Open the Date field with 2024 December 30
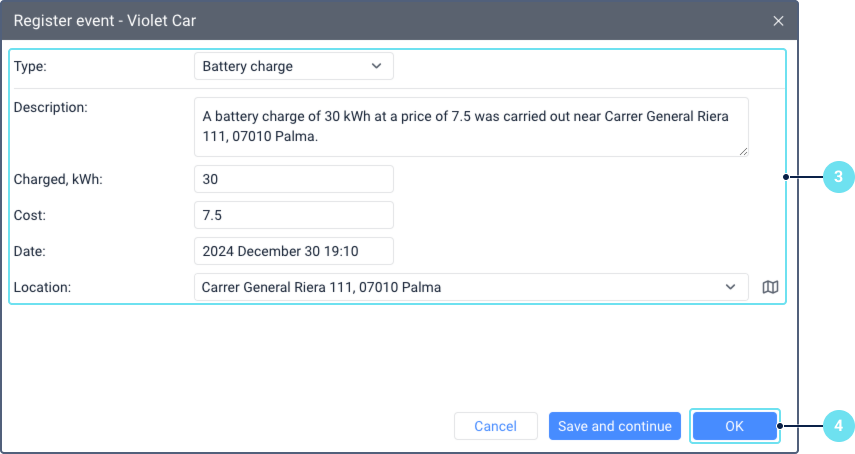This screenshot has width=855, height=454. click(x=293, y=251)
